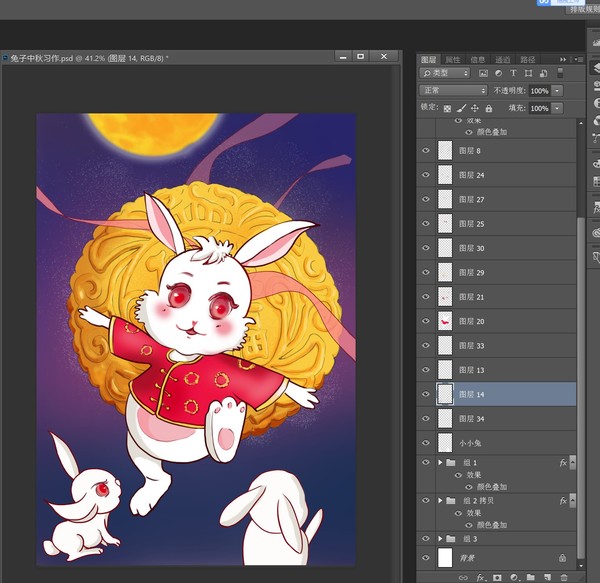Switch to the 通道 tab
Viewport: 600px width, 583px height.
502,60
